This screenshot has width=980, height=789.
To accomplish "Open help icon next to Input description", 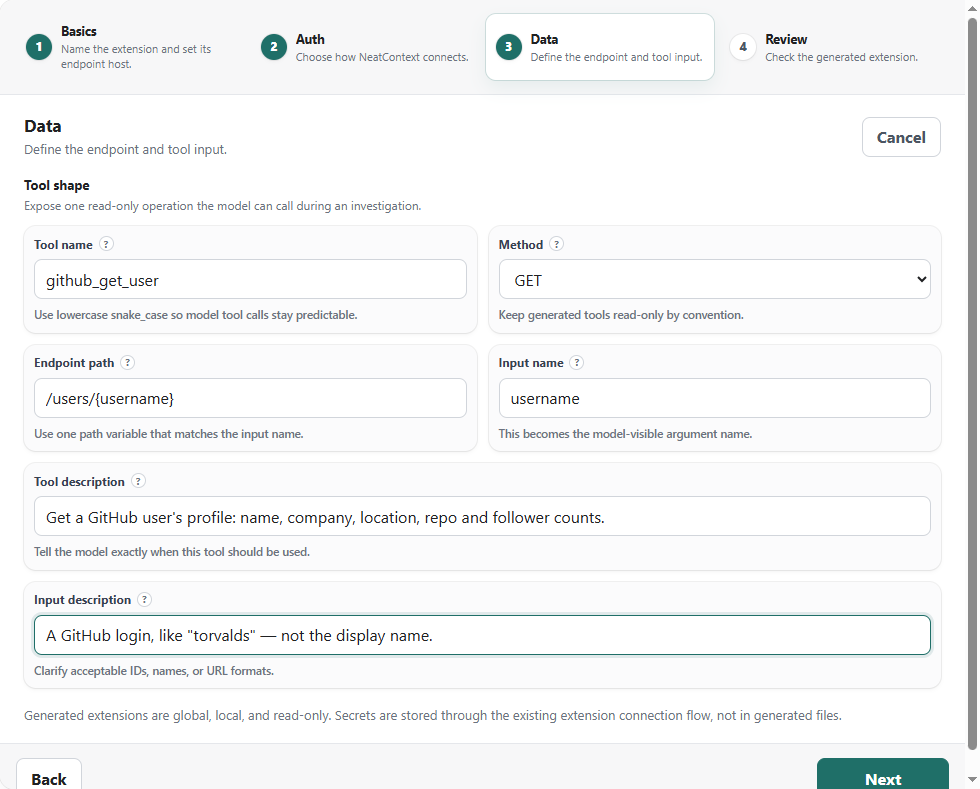I will click(x=144, y=600).
